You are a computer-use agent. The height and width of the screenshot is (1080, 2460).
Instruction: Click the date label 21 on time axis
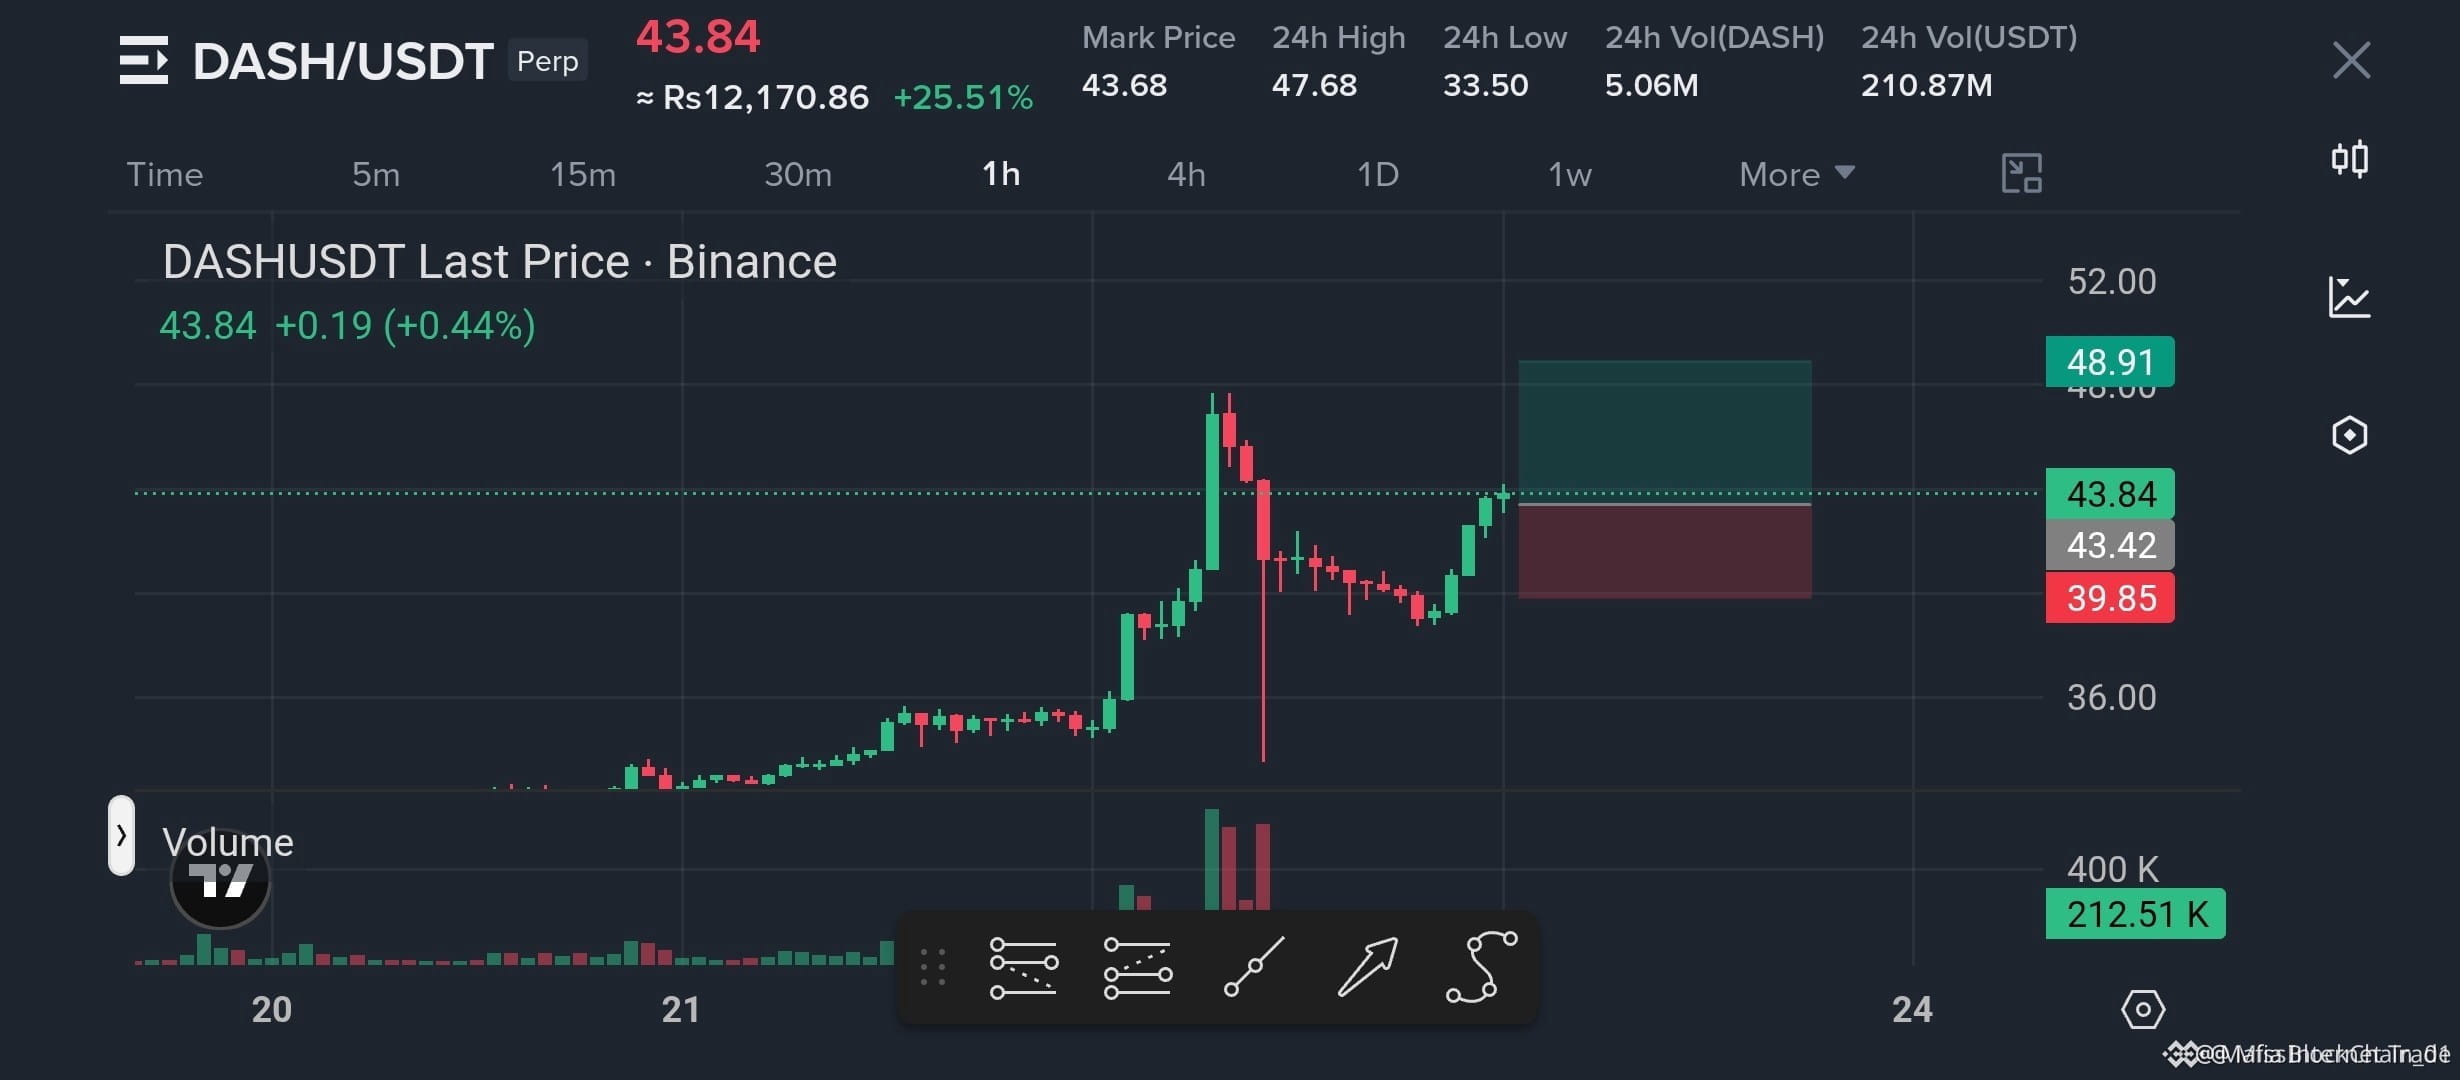pos(681,1010)
